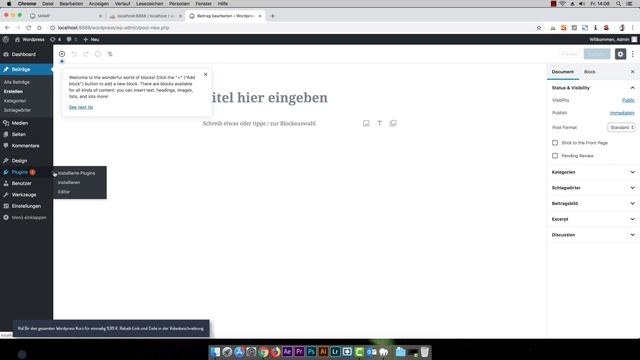This screenshot has height=360, width=640.
Task: Click the Chrome address bar URL
Action: pos(113,28)
